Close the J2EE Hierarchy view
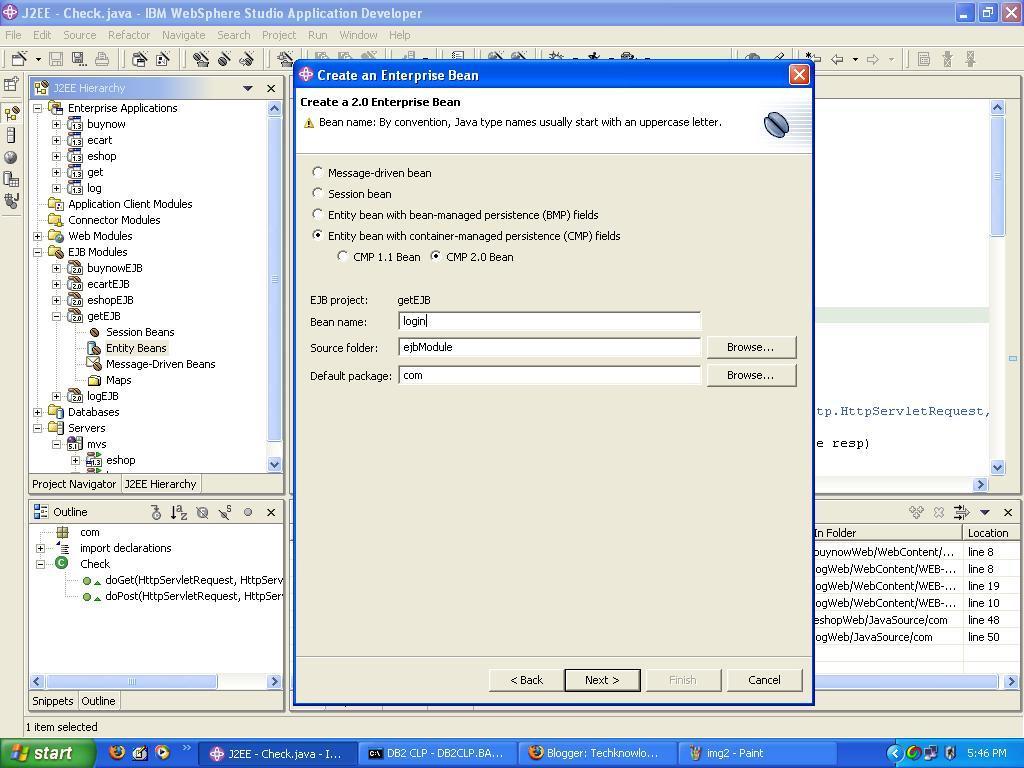The width and height of the screenshot is (1024, 768). click(x=271, y=88)
